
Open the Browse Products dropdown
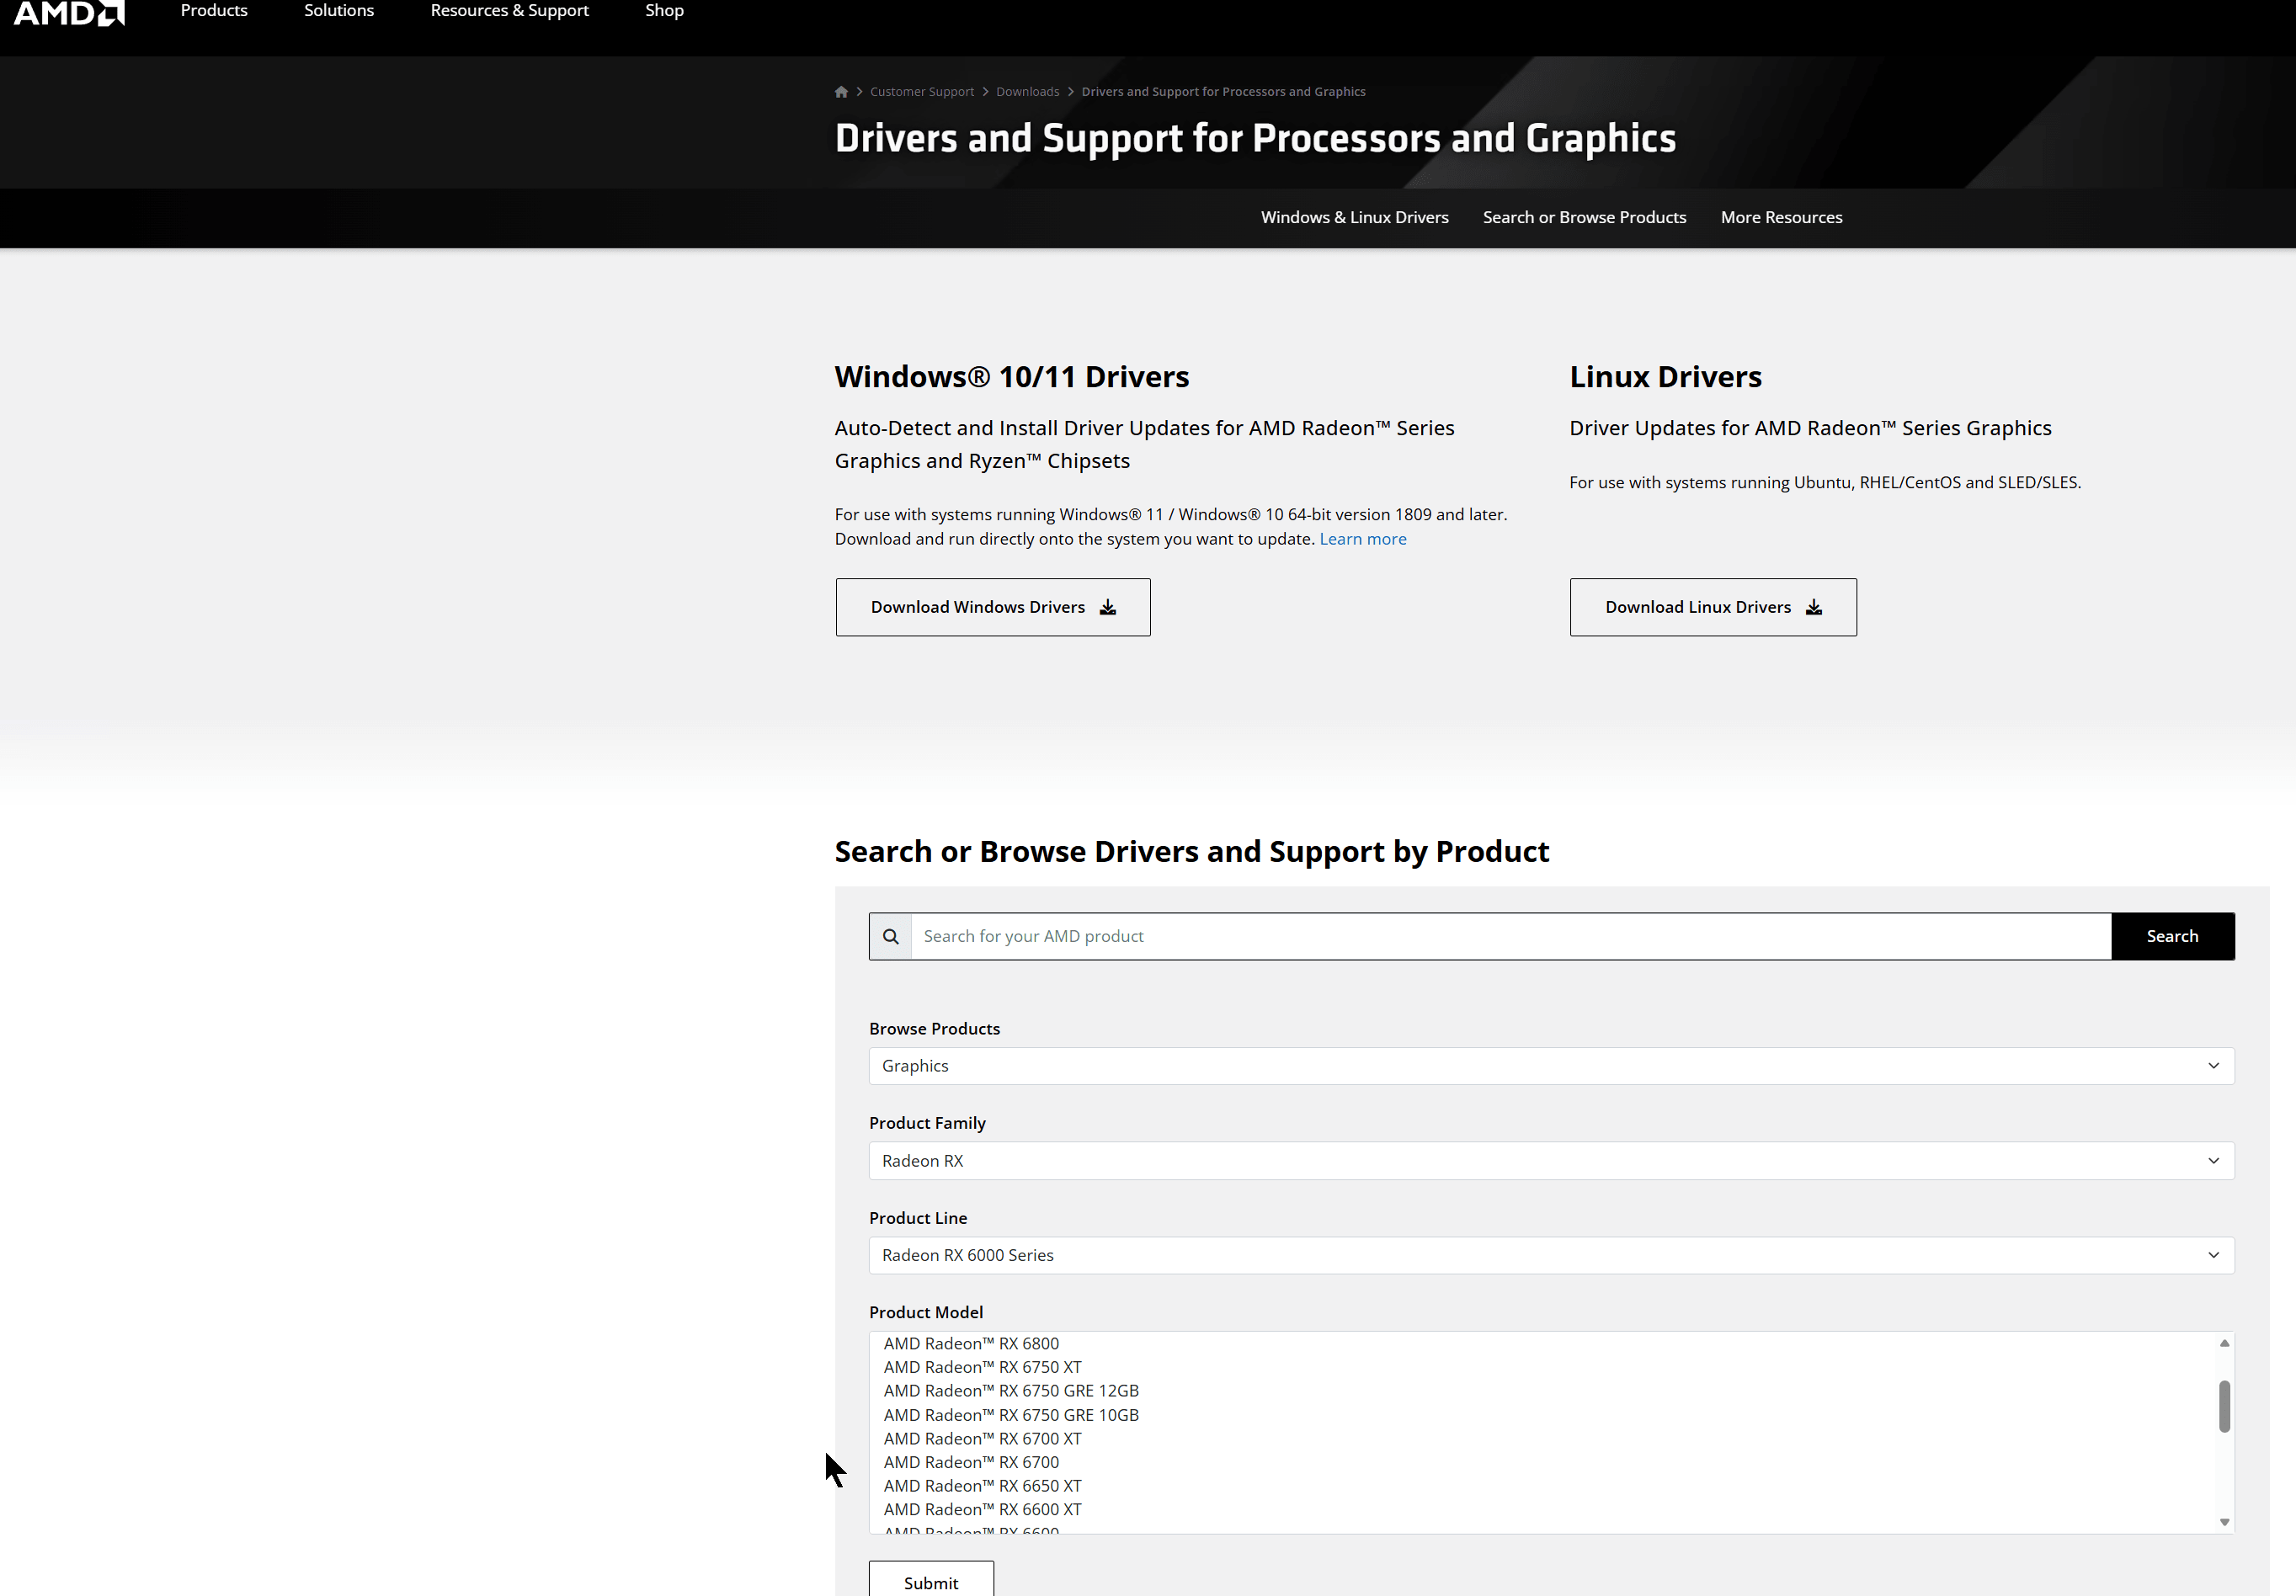tap(1551, 1066)
